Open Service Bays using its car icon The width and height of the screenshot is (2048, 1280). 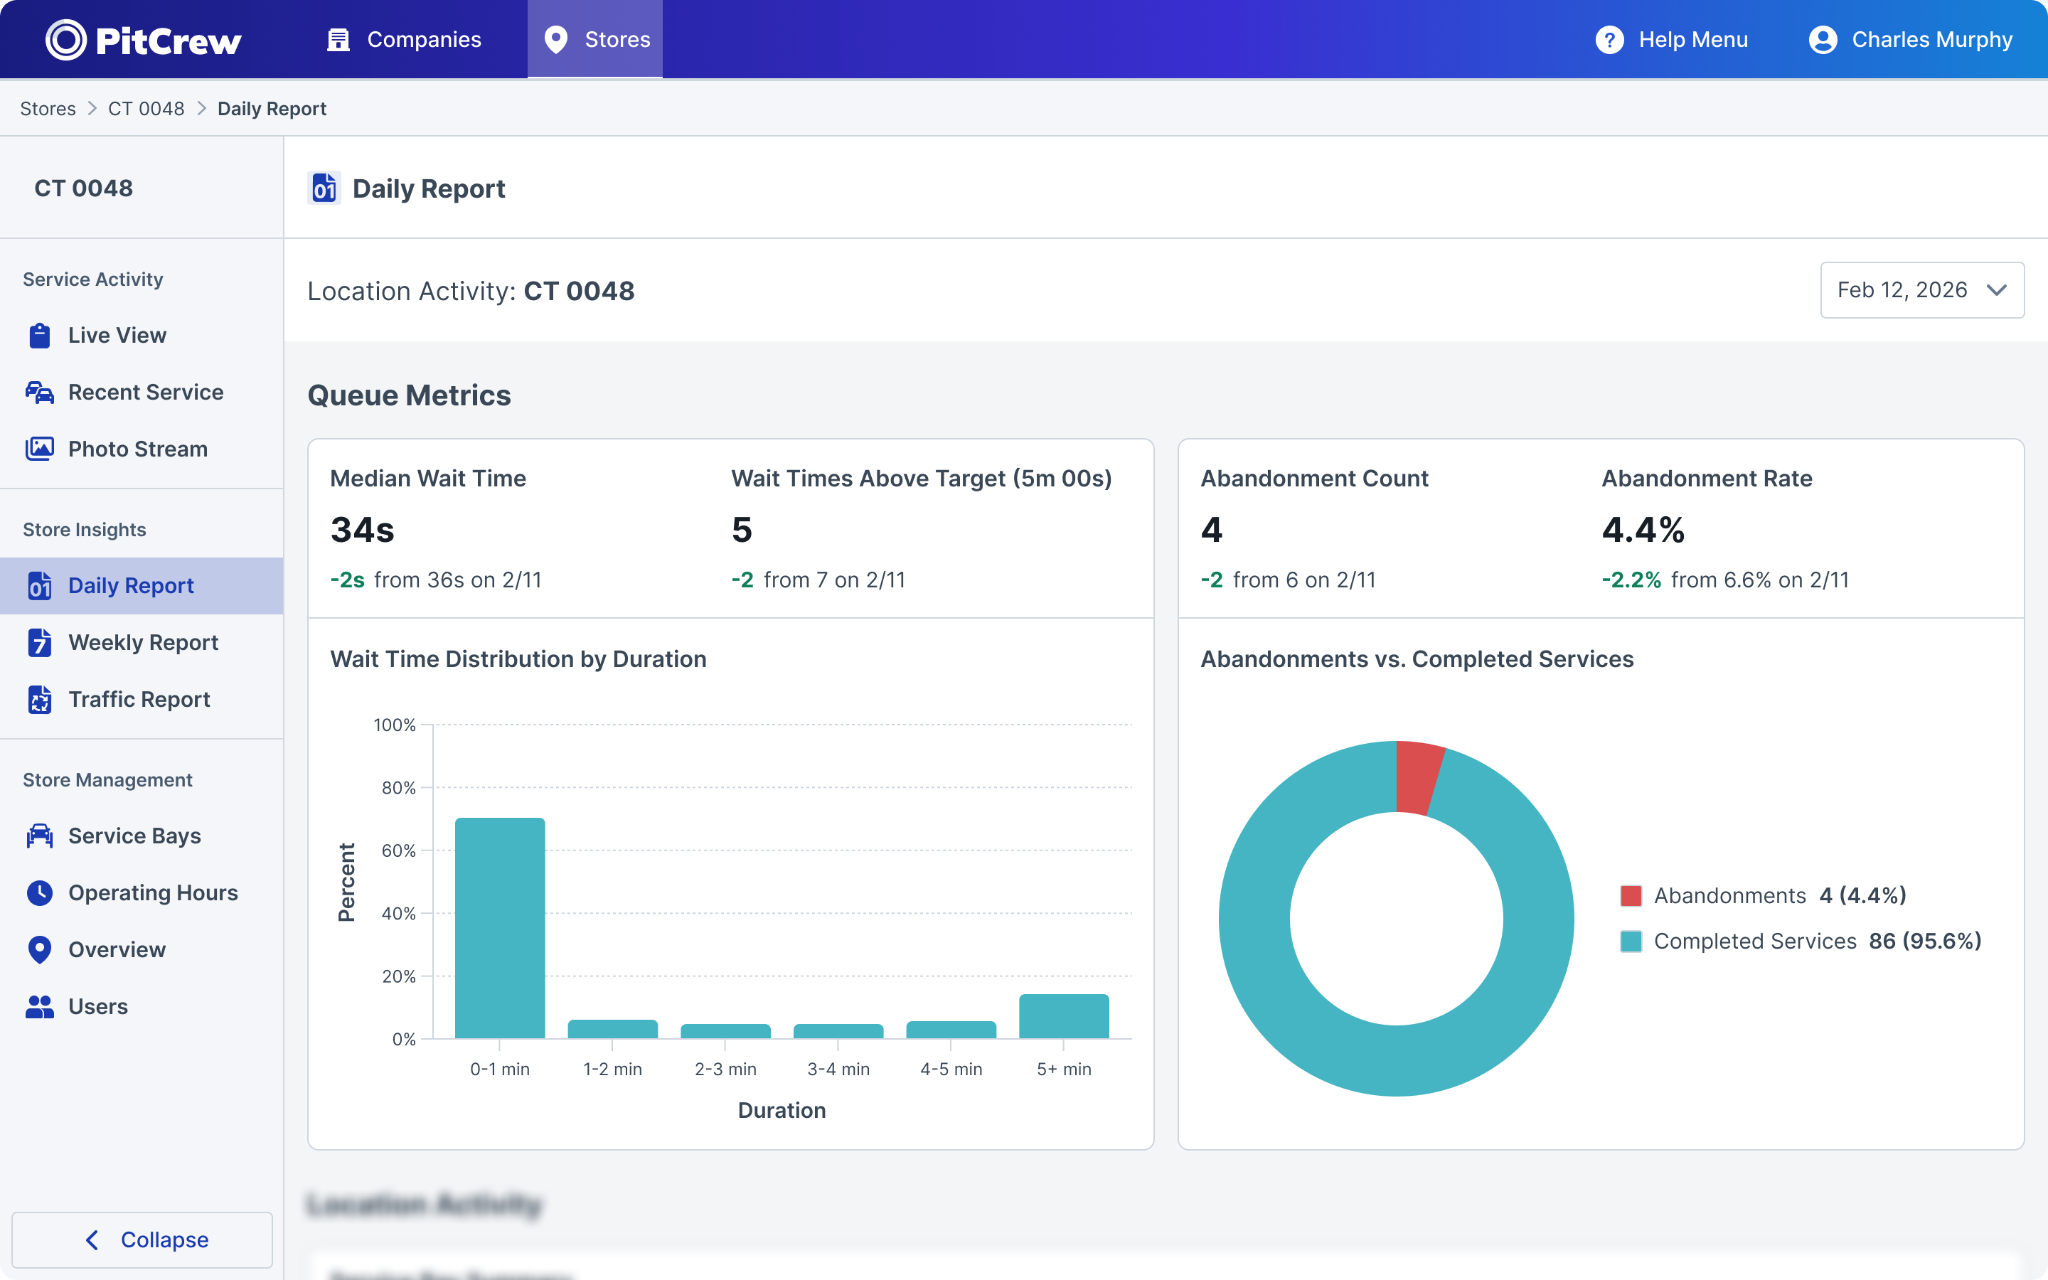(x=39, y=836)
